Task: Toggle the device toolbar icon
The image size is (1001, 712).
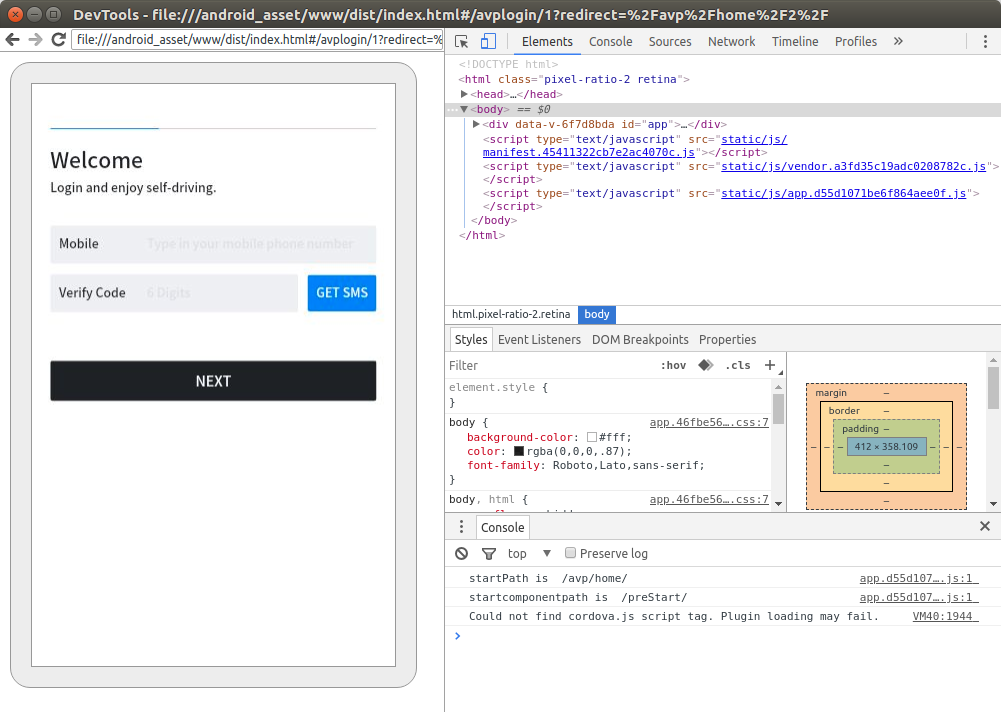Action: point(488,42)
